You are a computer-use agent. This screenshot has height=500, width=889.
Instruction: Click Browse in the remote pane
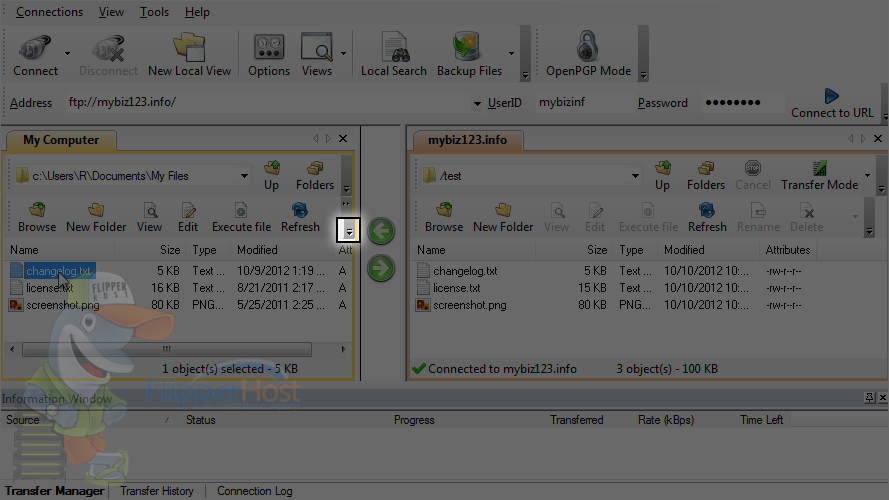point(444,218)
